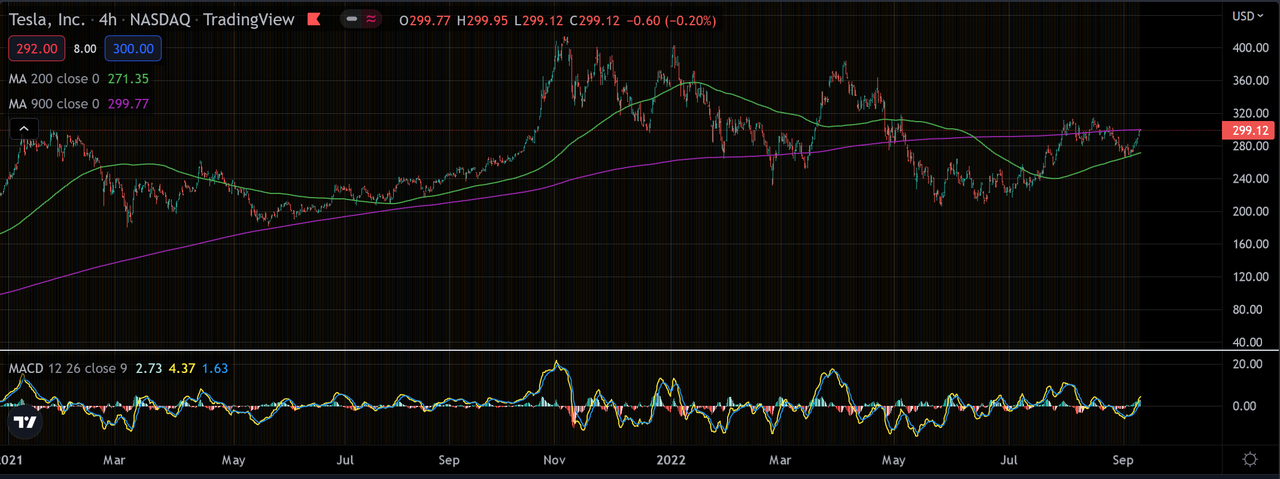
Task: Open the chart settings gear icon
Action: 1250,459
